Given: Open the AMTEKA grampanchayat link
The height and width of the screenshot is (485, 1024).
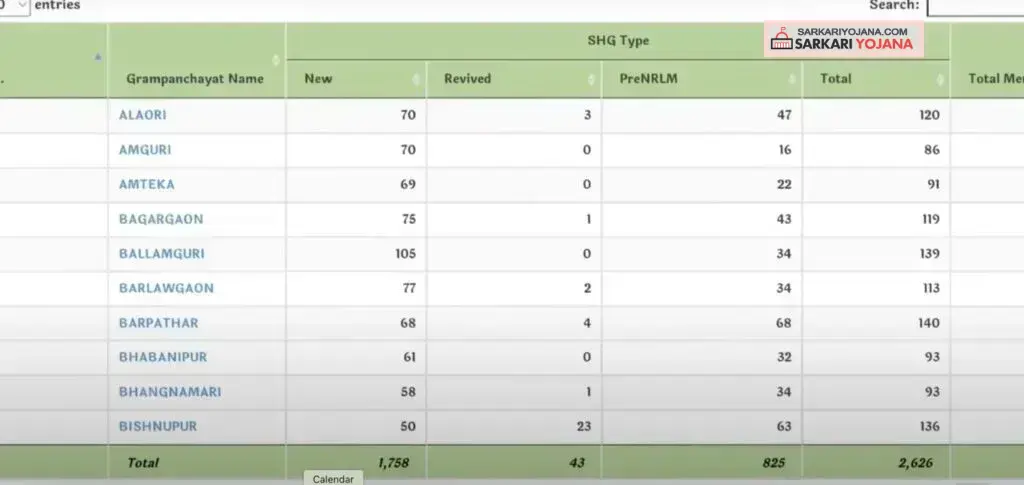Looking at the screenshot, I should 147,184.
